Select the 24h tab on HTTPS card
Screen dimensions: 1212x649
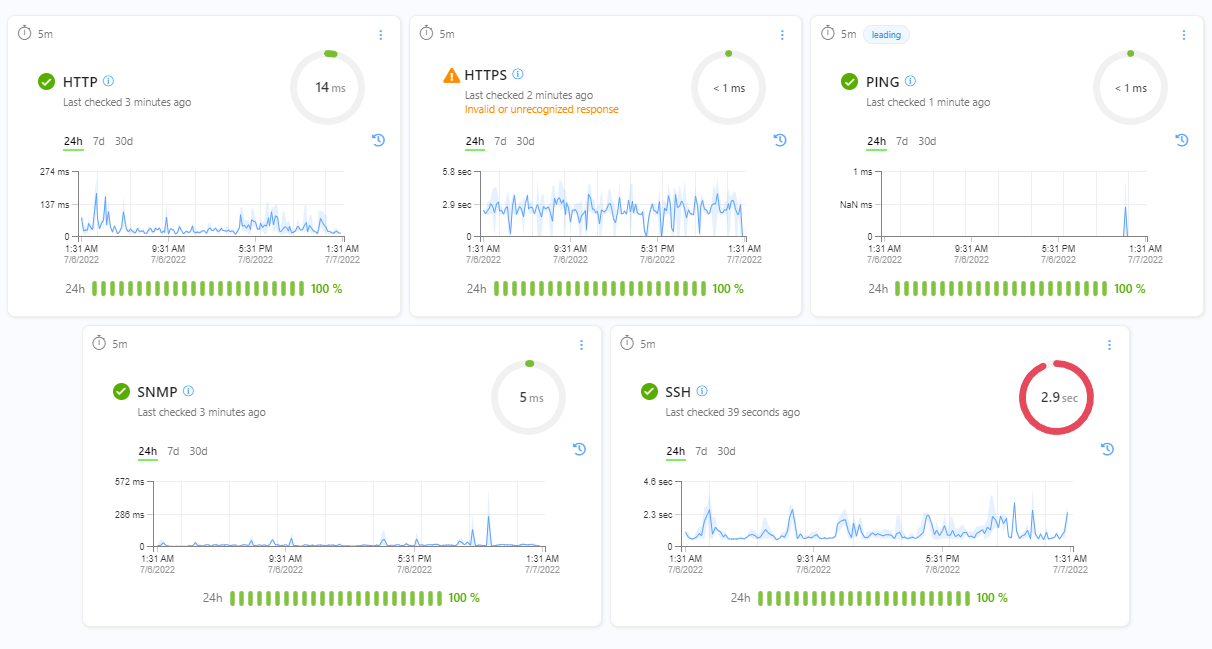[x=475, y=141]
